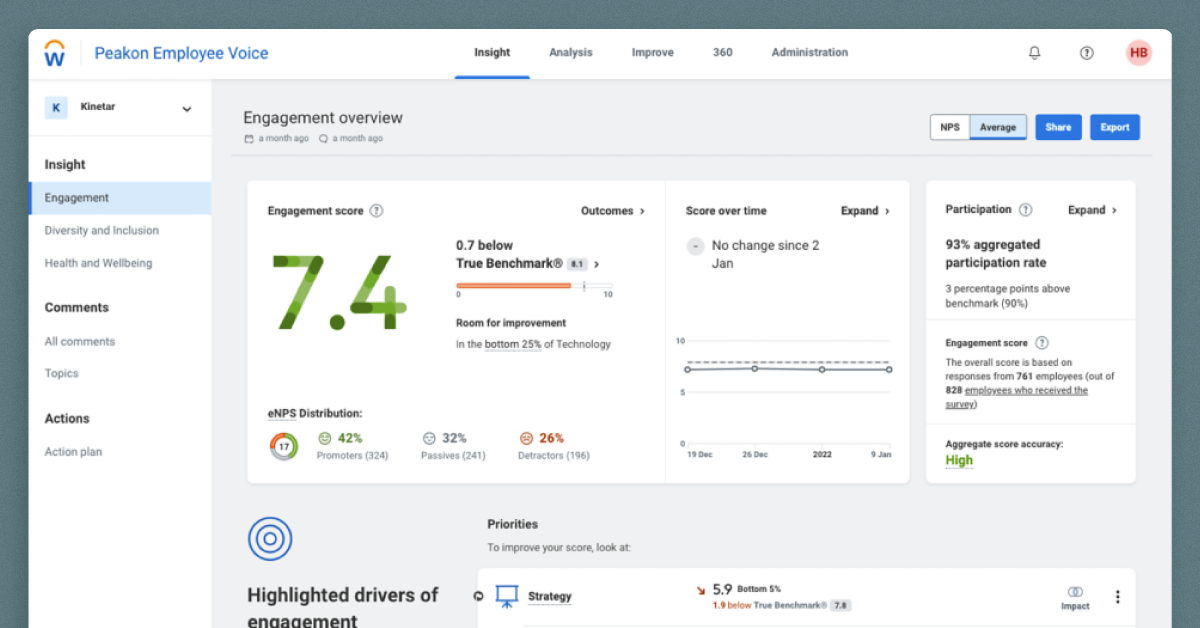Click the Share button
The width and height of the screenshot is (1200, 628).
pyautogui.click(x=1058, y=127)
